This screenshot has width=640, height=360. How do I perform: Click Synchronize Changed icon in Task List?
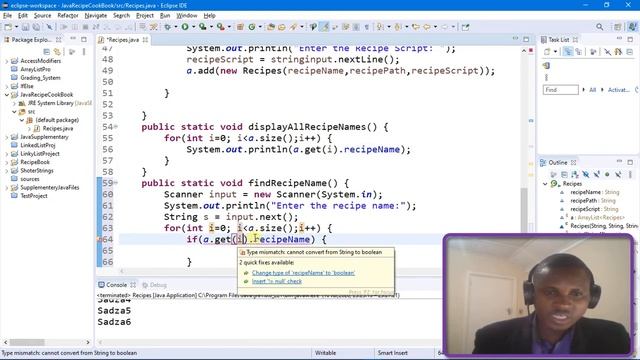(546, 65)
